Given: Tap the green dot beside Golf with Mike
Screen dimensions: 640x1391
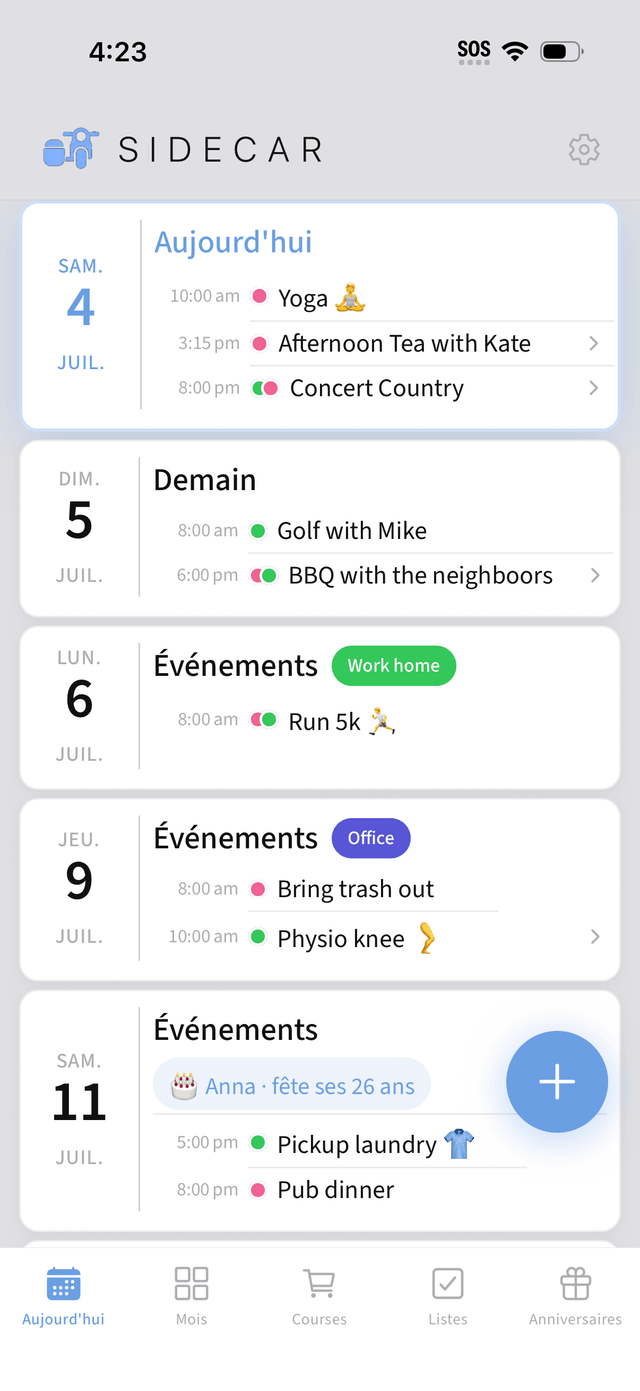Looking at the screenshot, I should click(x=257, y=531).
